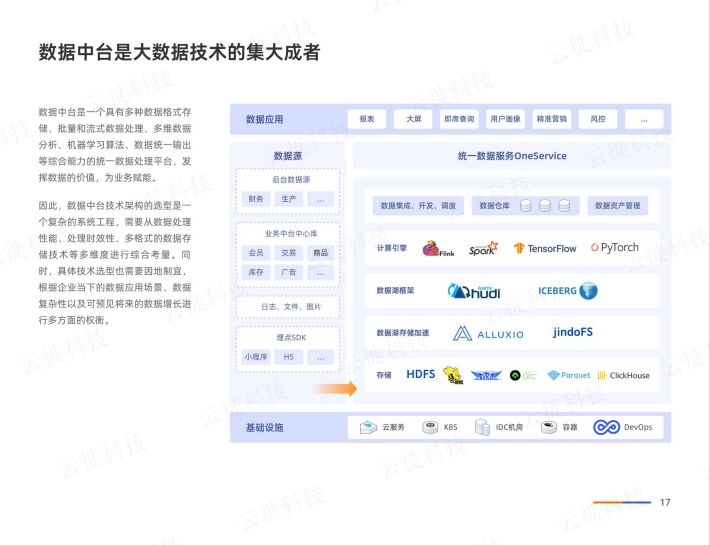Click the 业务中台中心库 label
Screen dimensions: 710x546
click(291, 233)
